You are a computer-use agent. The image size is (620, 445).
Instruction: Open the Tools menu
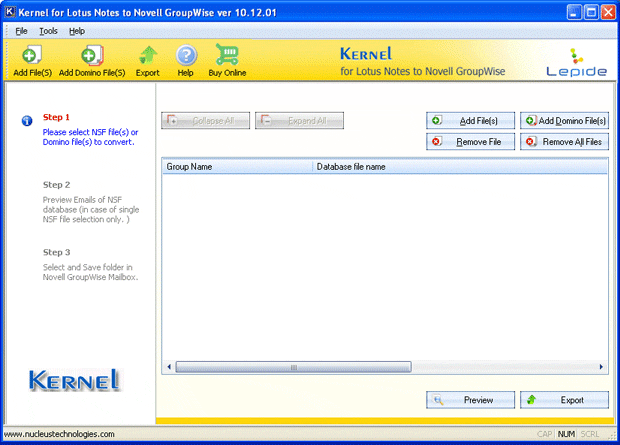48,31
